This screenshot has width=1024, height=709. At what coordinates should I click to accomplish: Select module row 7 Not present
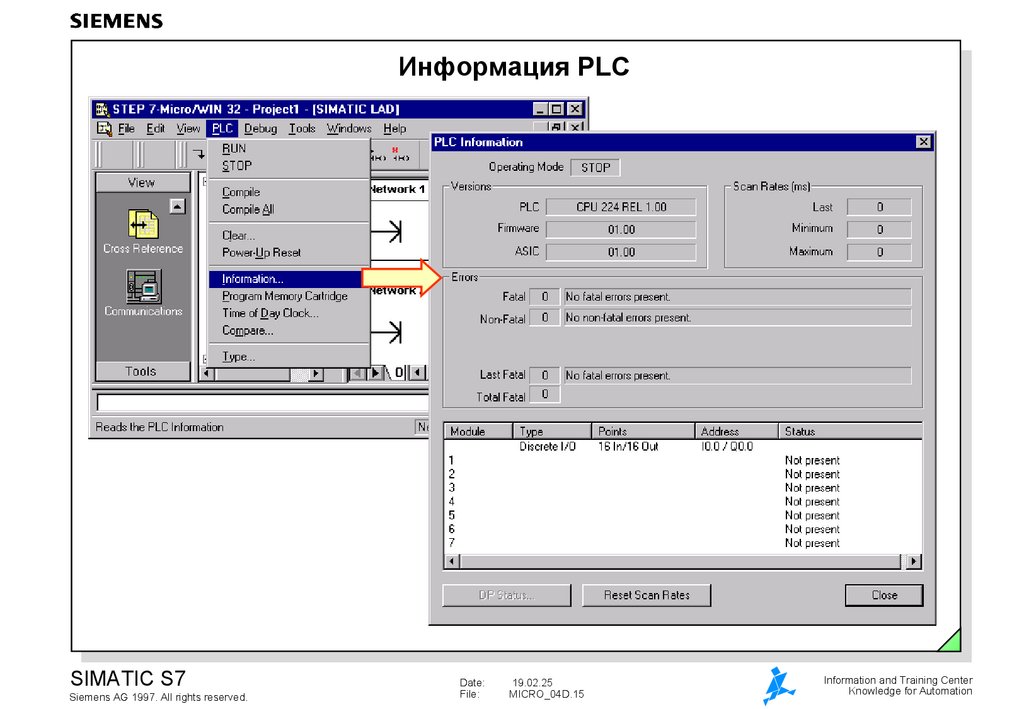coord(682,543)
